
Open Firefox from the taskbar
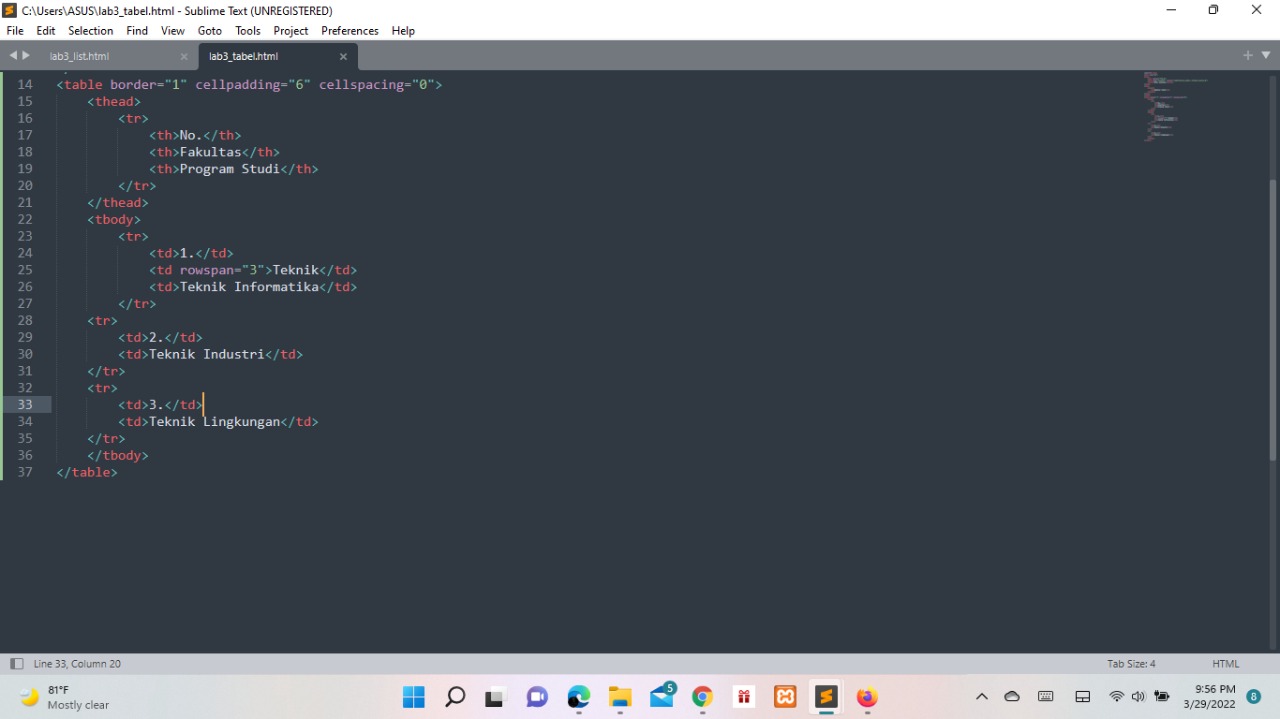(867, 697)
